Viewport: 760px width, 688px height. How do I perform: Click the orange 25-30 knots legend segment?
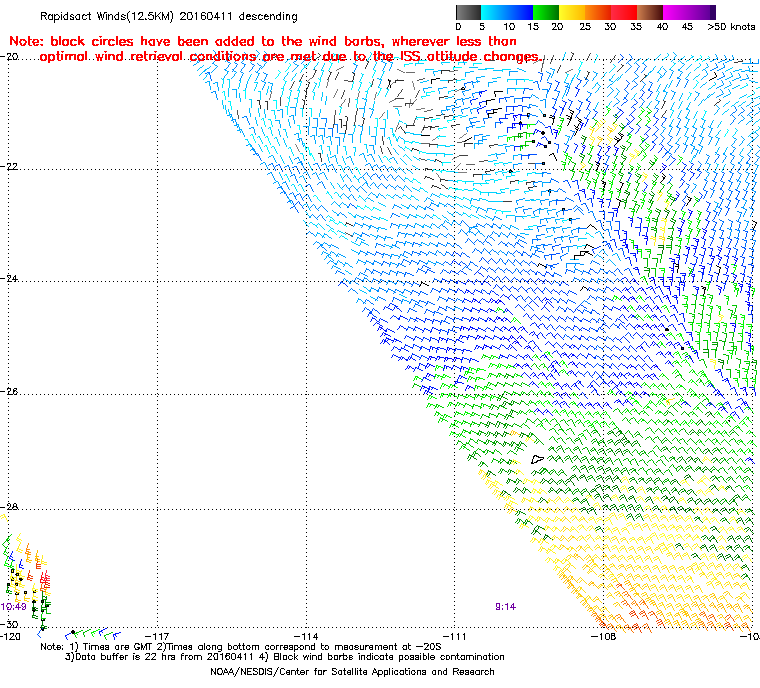pyautogui.click(x=598, y=12)
